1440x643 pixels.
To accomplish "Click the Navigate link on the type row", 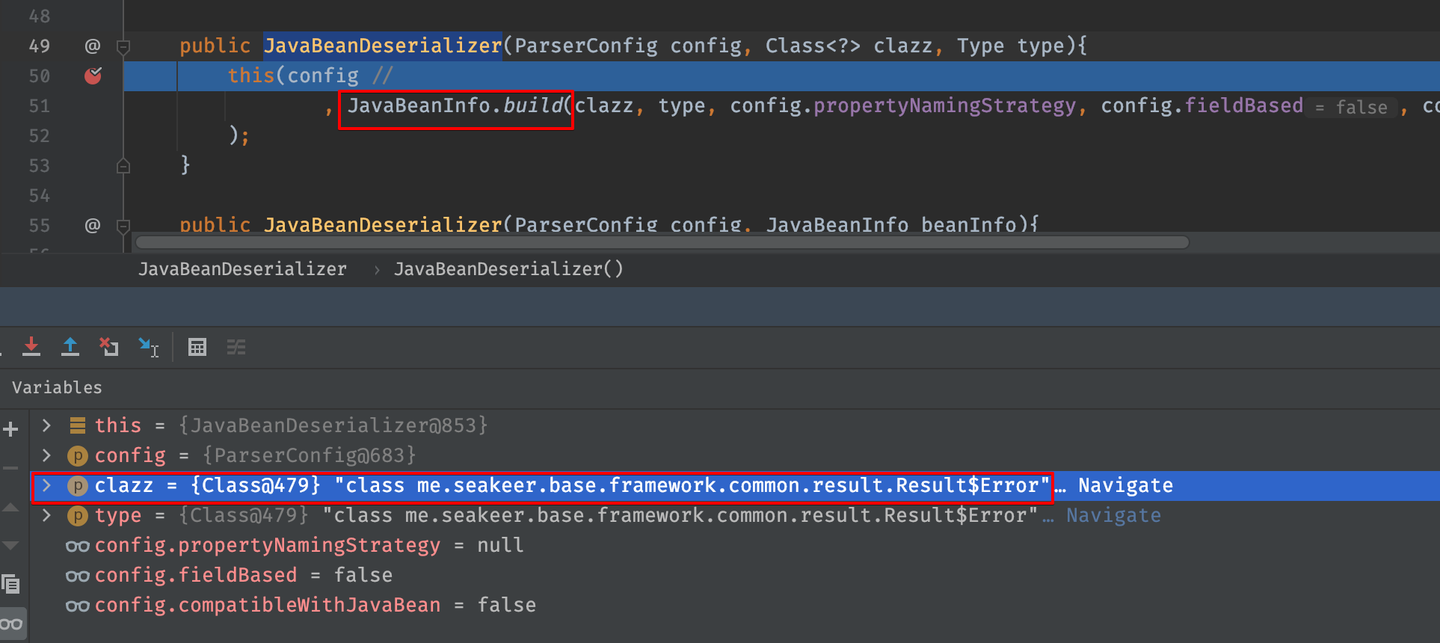I will [1113, 516].
